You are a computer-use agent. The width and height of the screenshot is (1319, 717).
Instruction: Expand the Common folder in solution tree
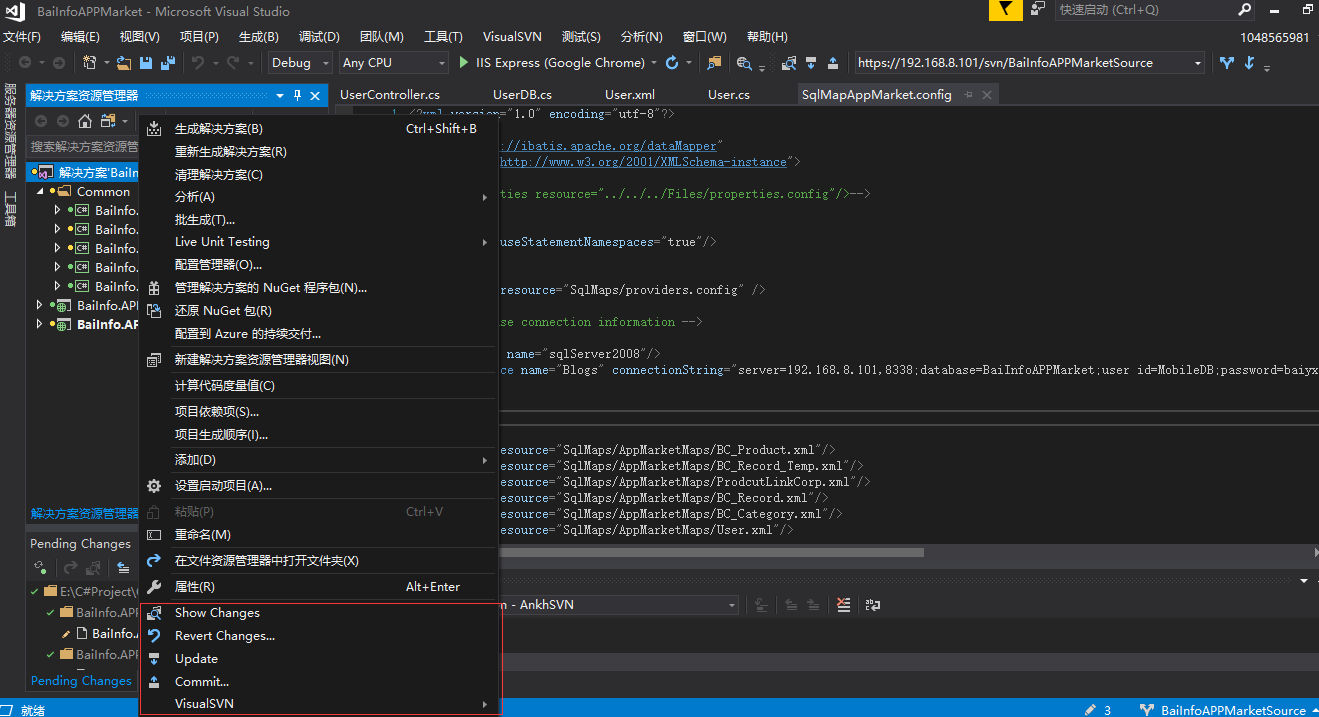(40, 191)
